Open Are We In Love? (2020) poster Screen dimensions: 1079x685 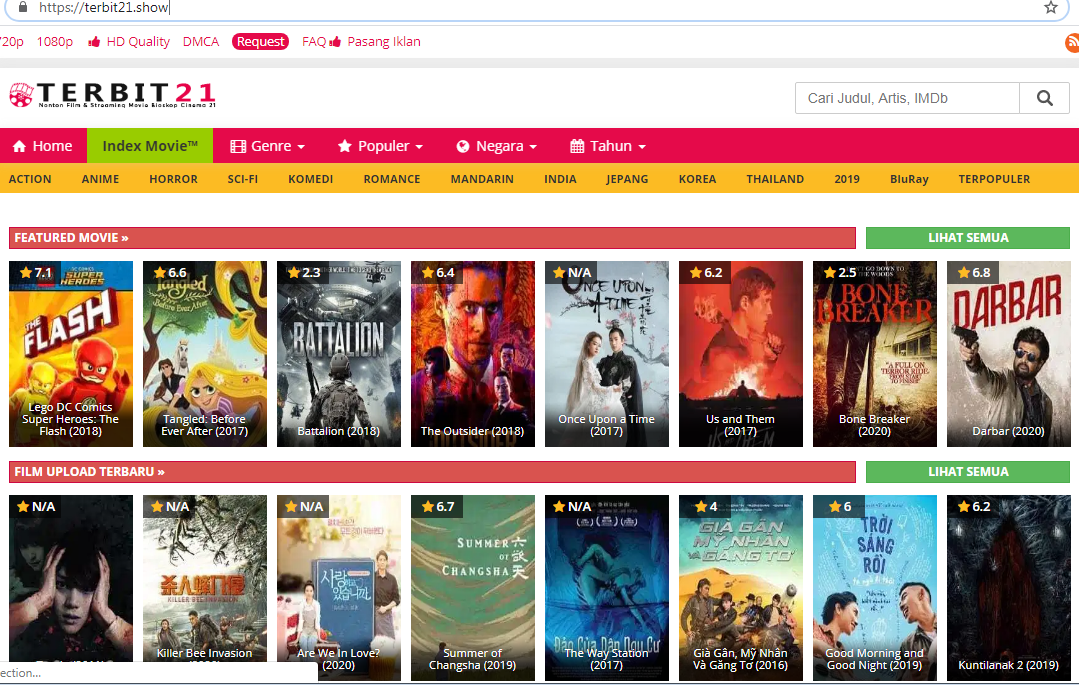(339, 588)
